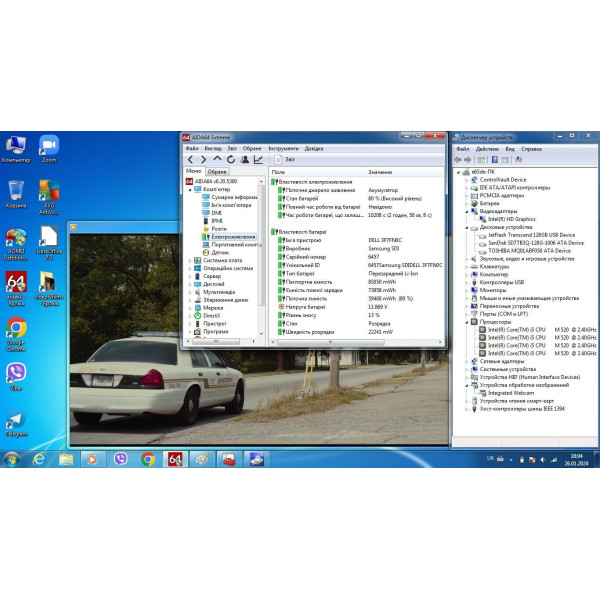The height and width of the screenshot is (600, 600).
Task: Click horizontal scrollbar under AIDA64 values list
Action: pyautogui.click(x=330, y=342)
